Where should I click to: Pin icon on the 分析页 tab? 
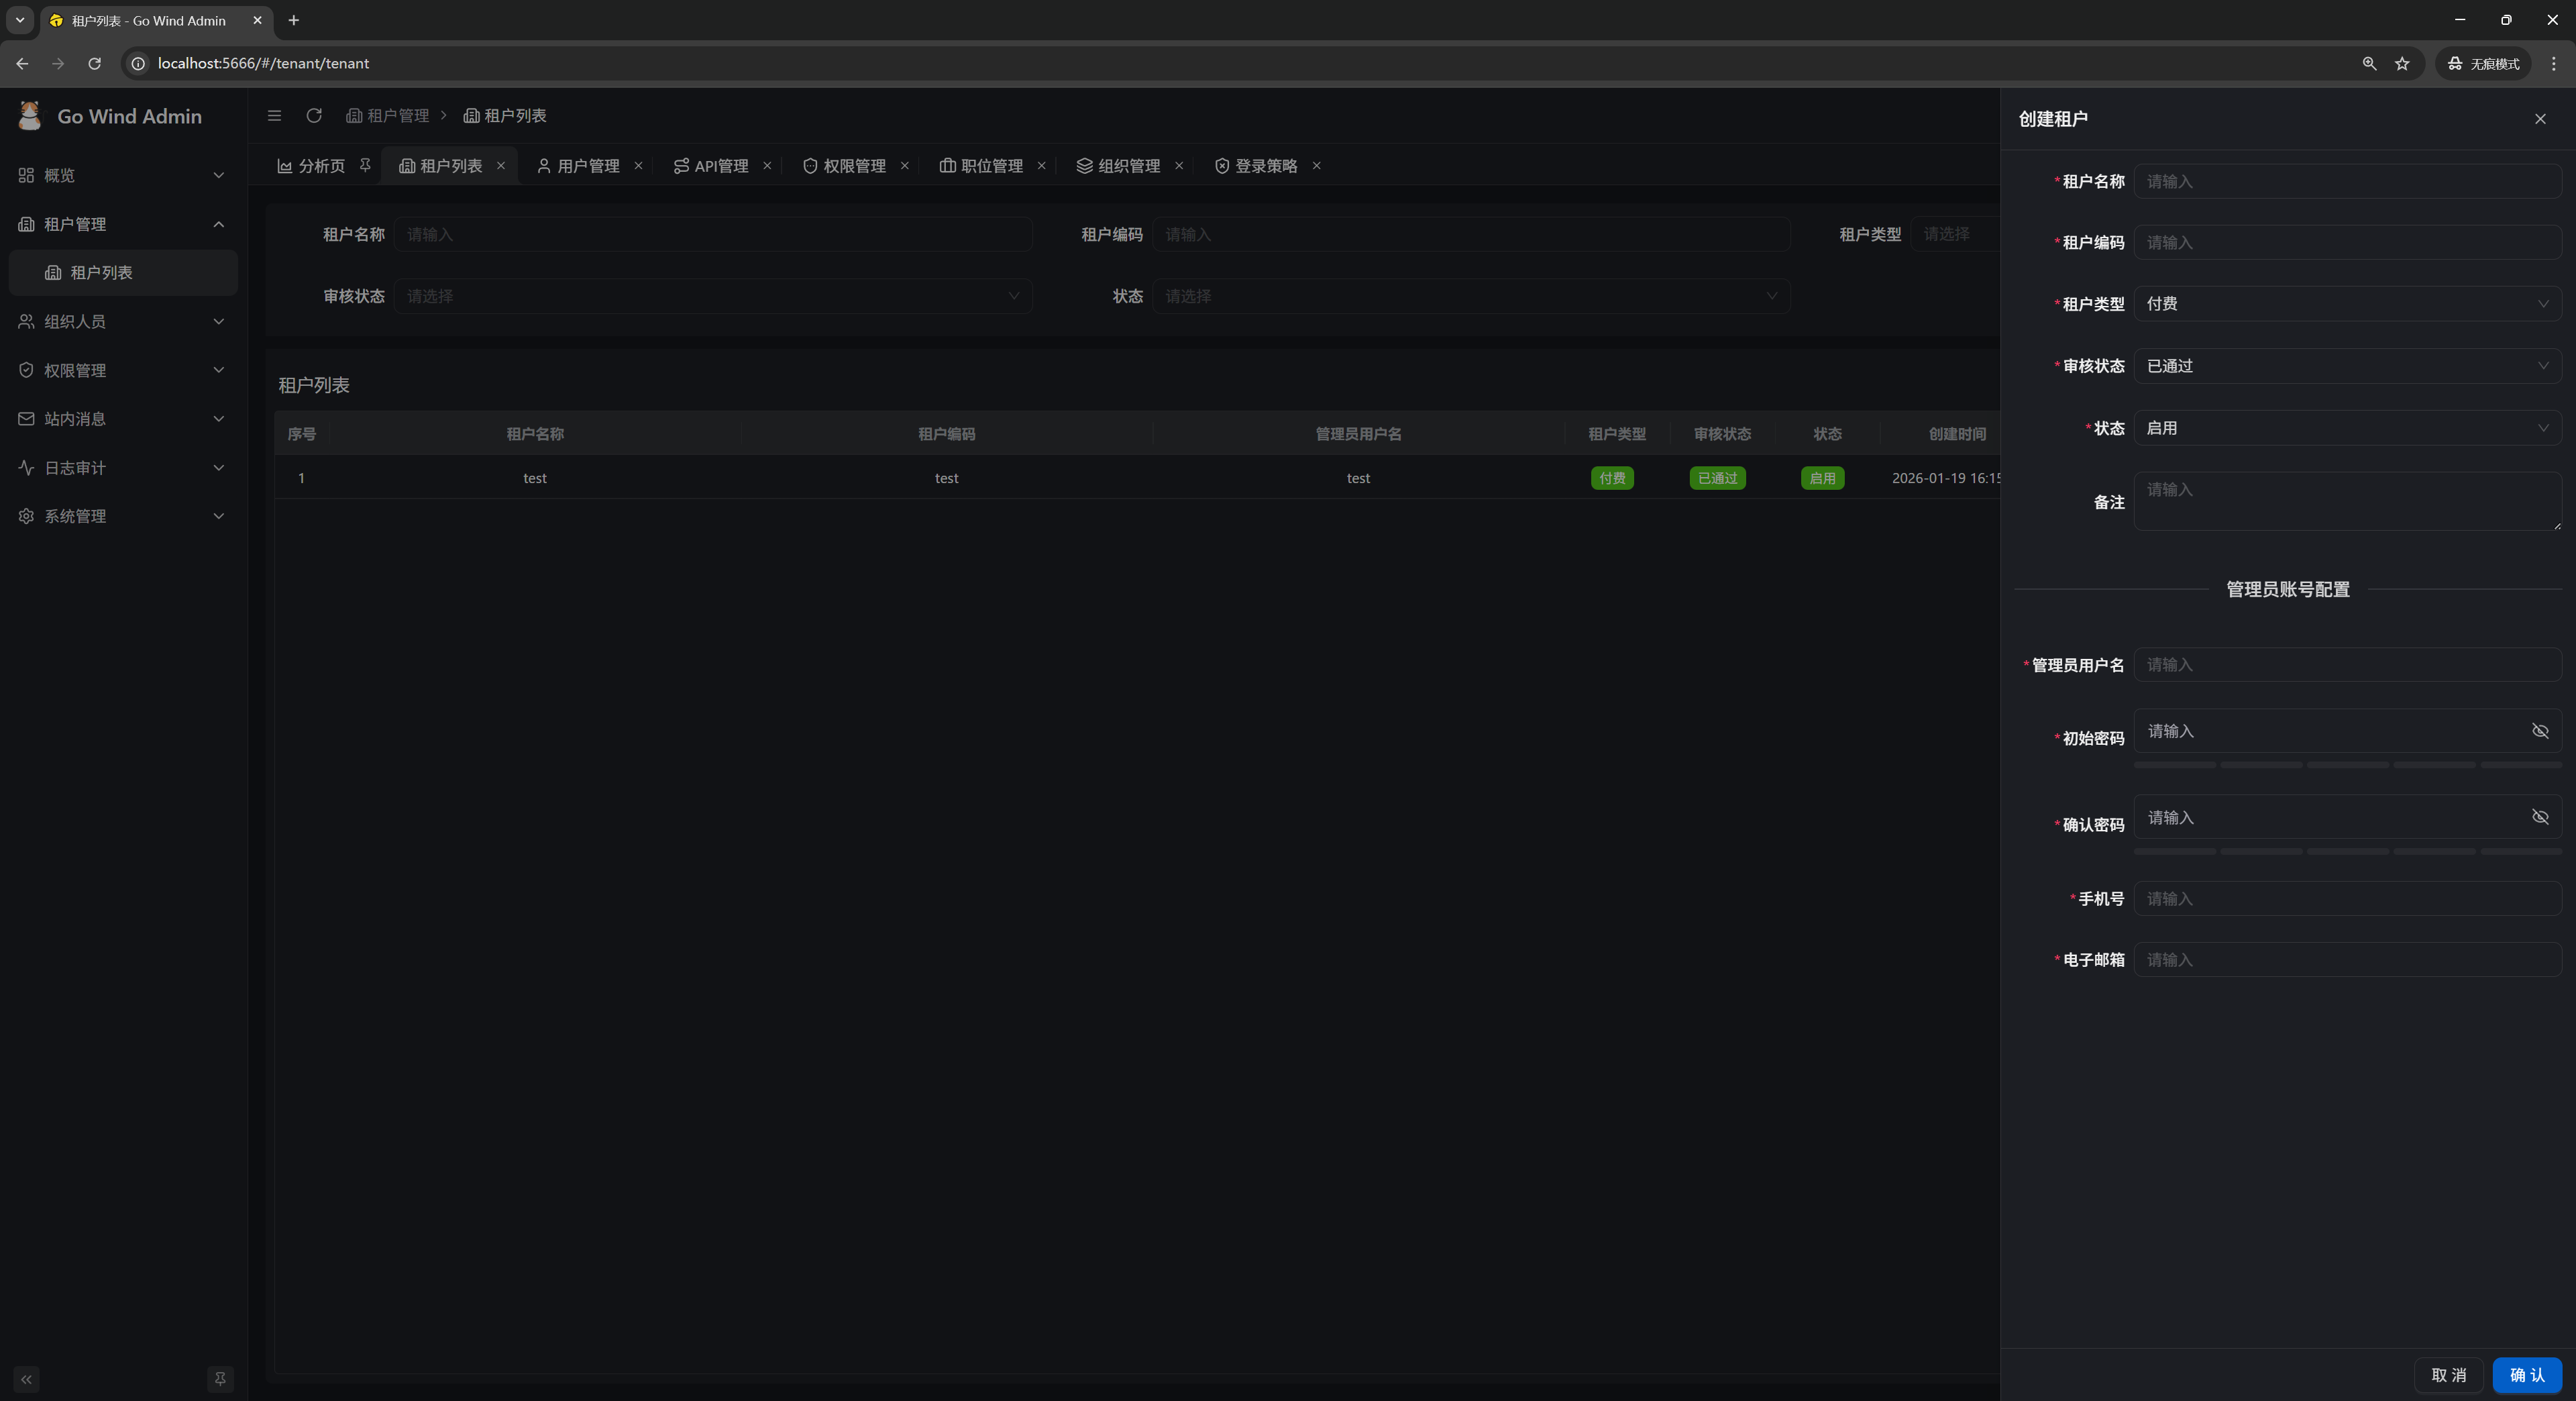pos(365,165)
